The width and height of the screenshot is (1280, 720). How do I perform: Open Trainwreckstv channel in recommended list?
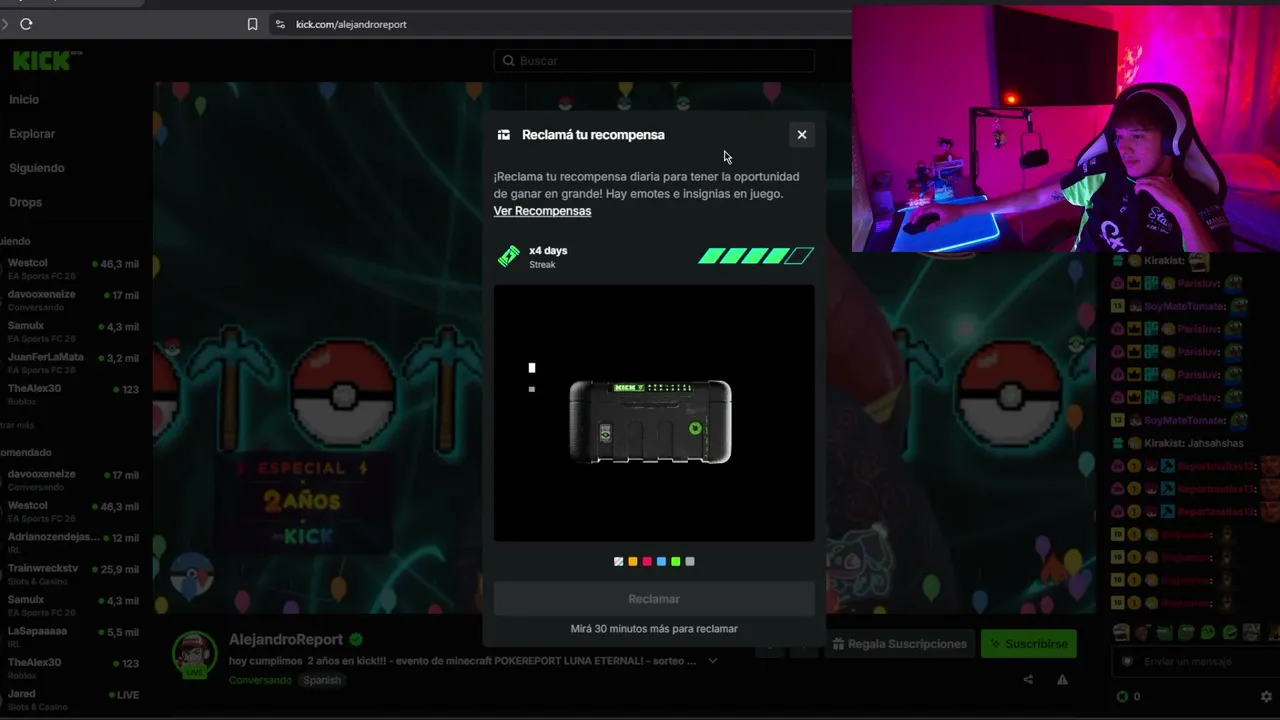(72, 573)
